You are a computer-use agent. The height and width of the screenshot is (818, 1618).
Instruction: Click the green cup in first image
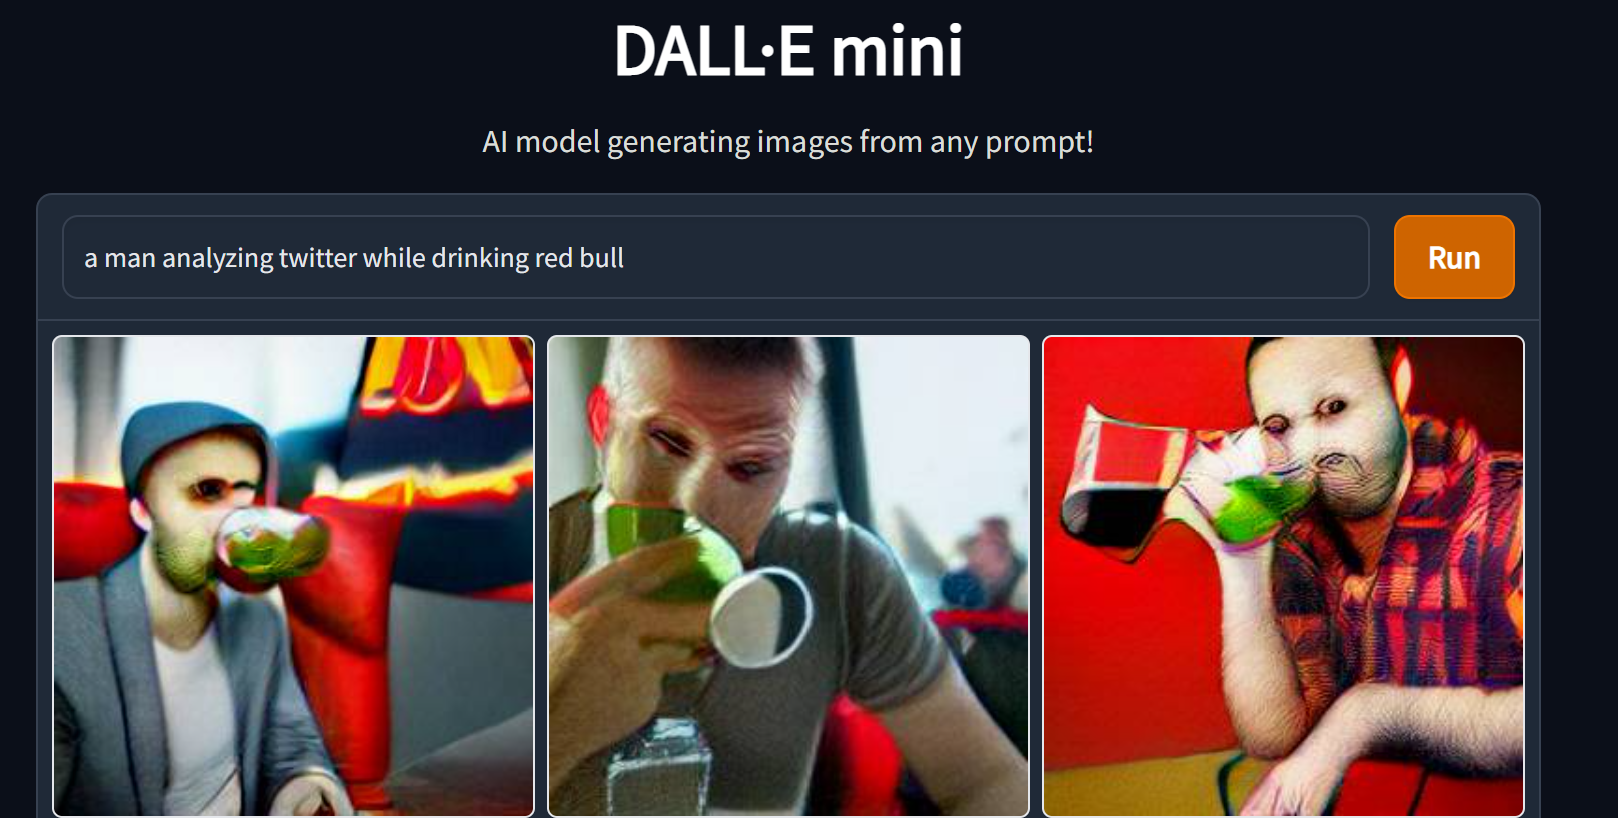[270, 545]
